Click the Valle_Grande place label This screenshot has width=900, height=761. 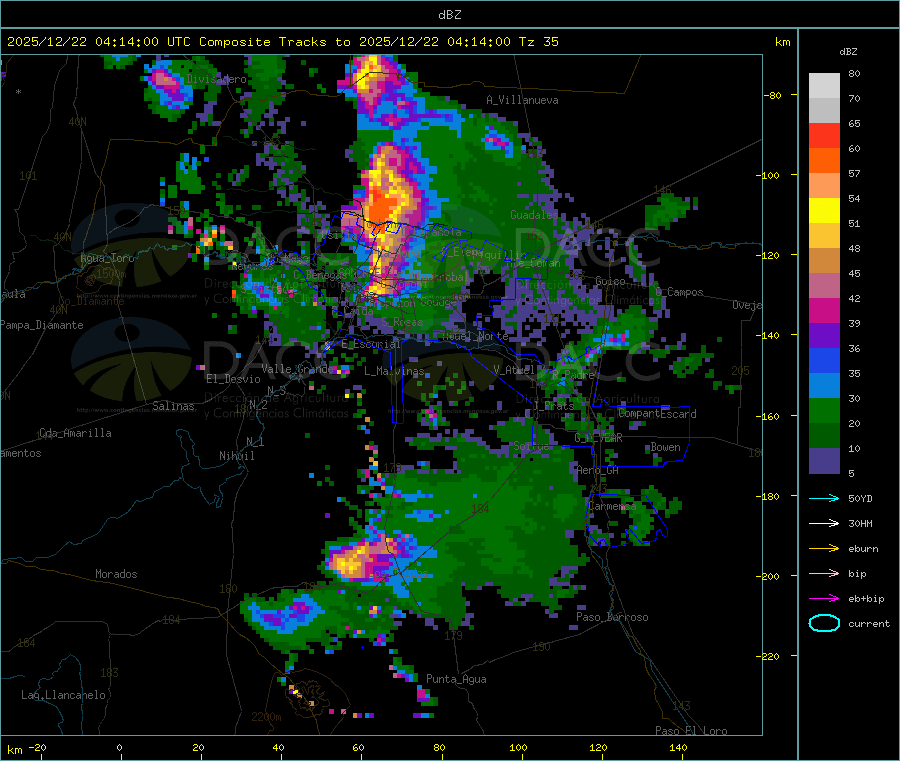298,368
